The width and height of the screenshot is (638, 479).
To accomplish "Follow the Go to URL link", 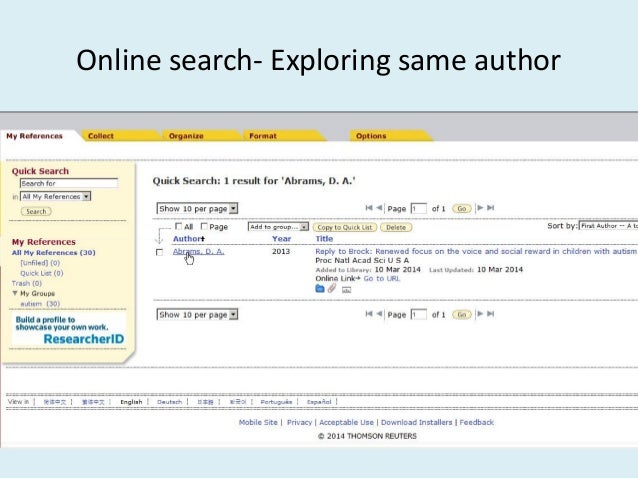I will (x=382, y=278).
